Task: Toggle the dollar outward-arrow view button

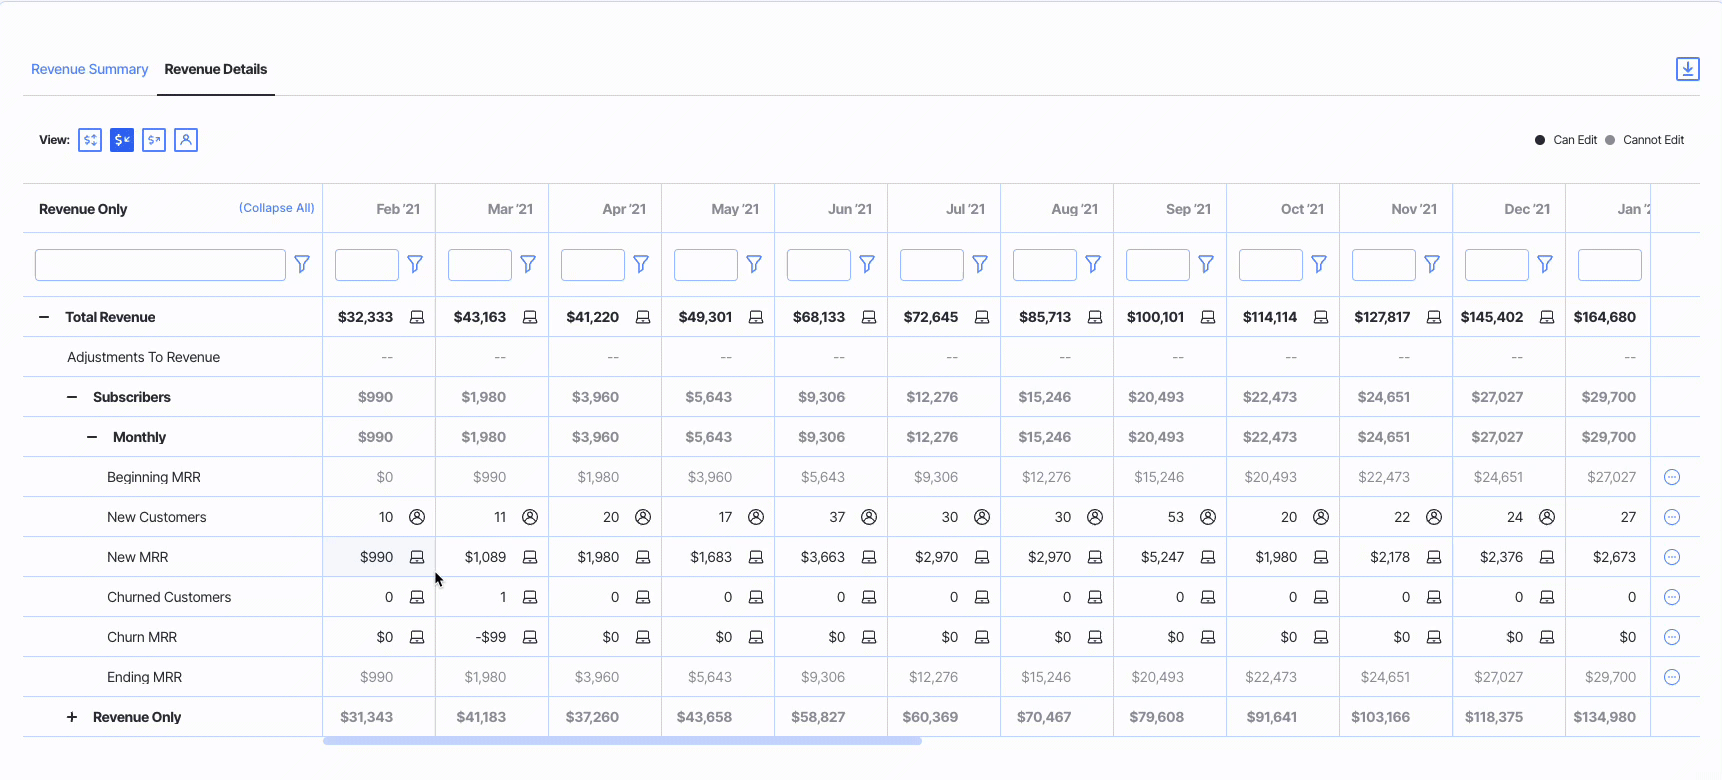Action: (x=154, y=140)
